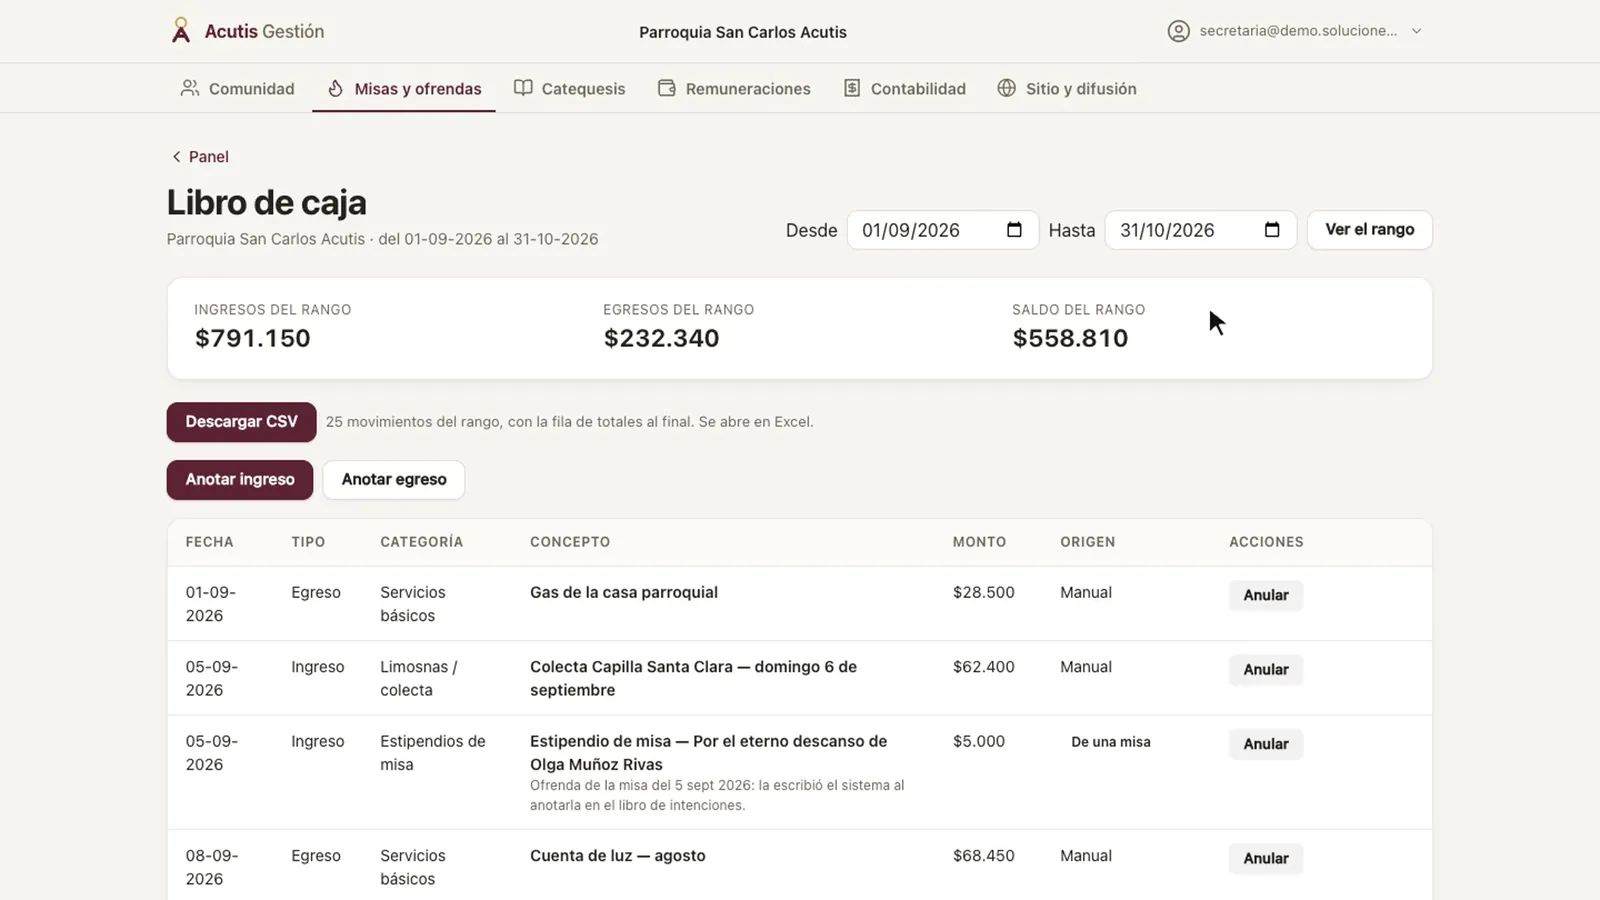The height and width of the screenshot is (900, 1600).
Task: Click the Comunidad people icon
Action: pos(189,88)
